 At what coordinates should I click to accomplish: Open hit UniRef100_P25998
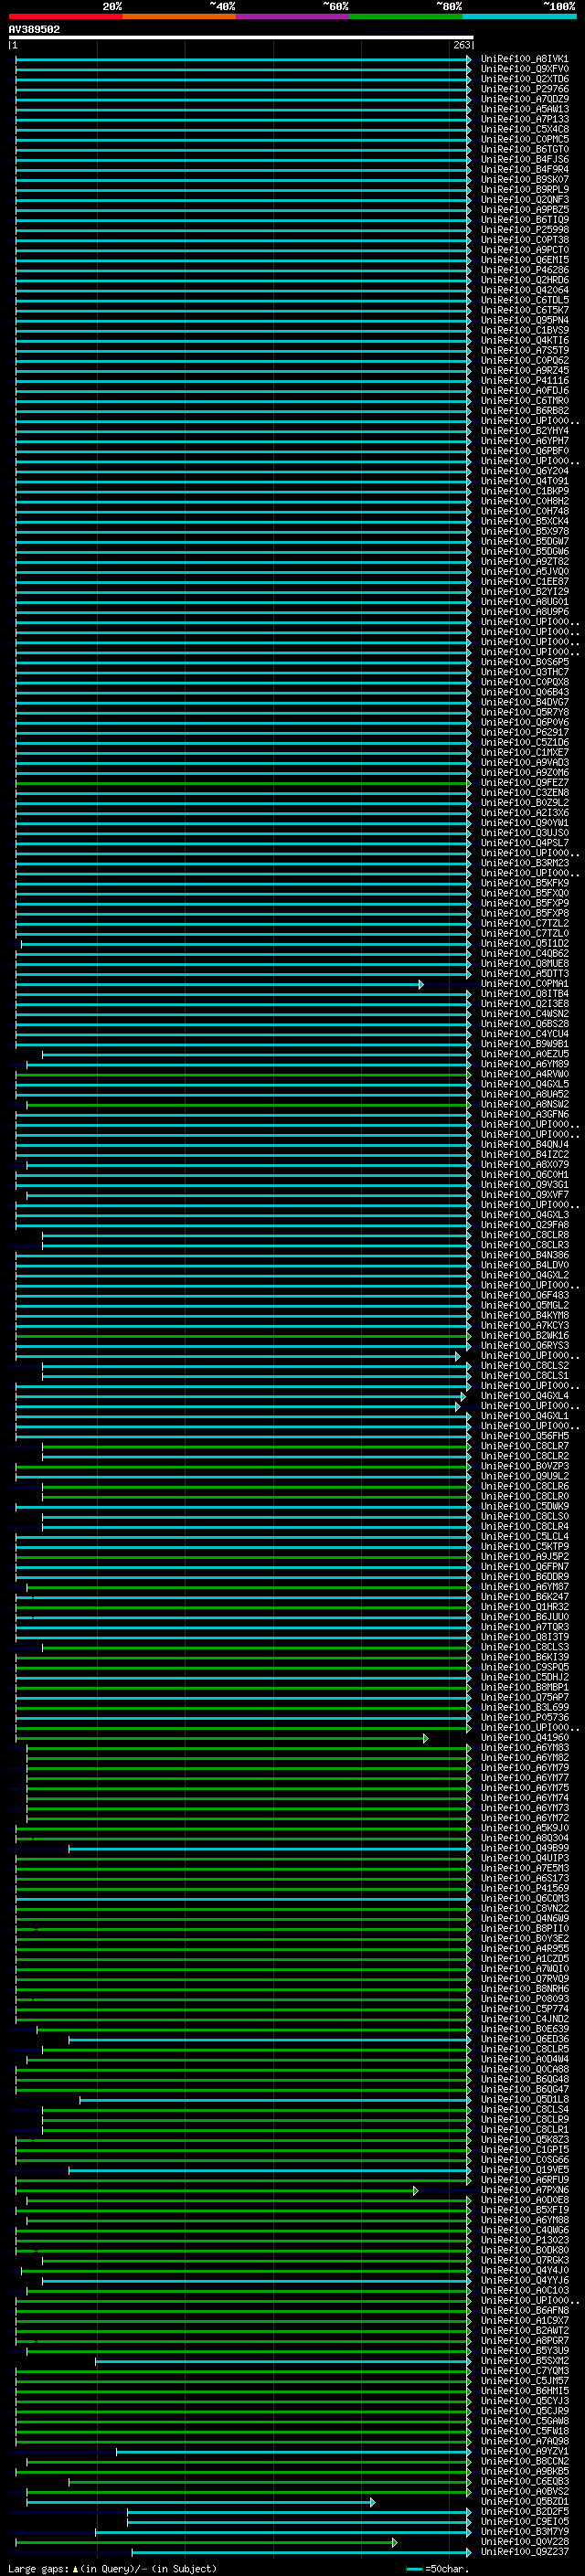tap(525, 230)
